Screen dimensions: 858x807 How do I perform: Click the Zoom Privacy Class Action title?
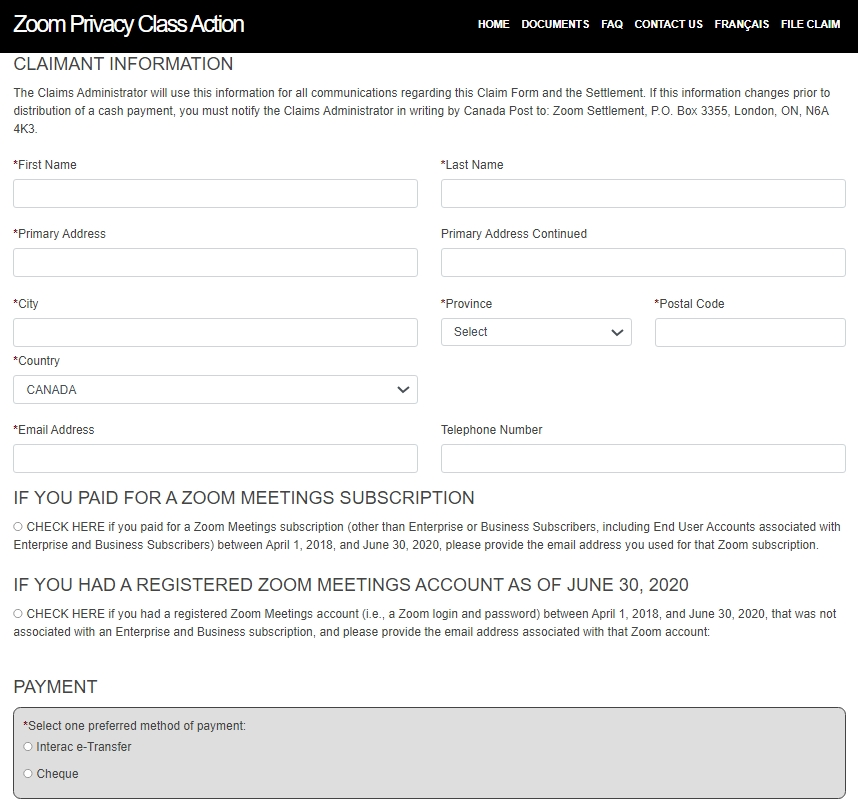(x=129, y=24)
